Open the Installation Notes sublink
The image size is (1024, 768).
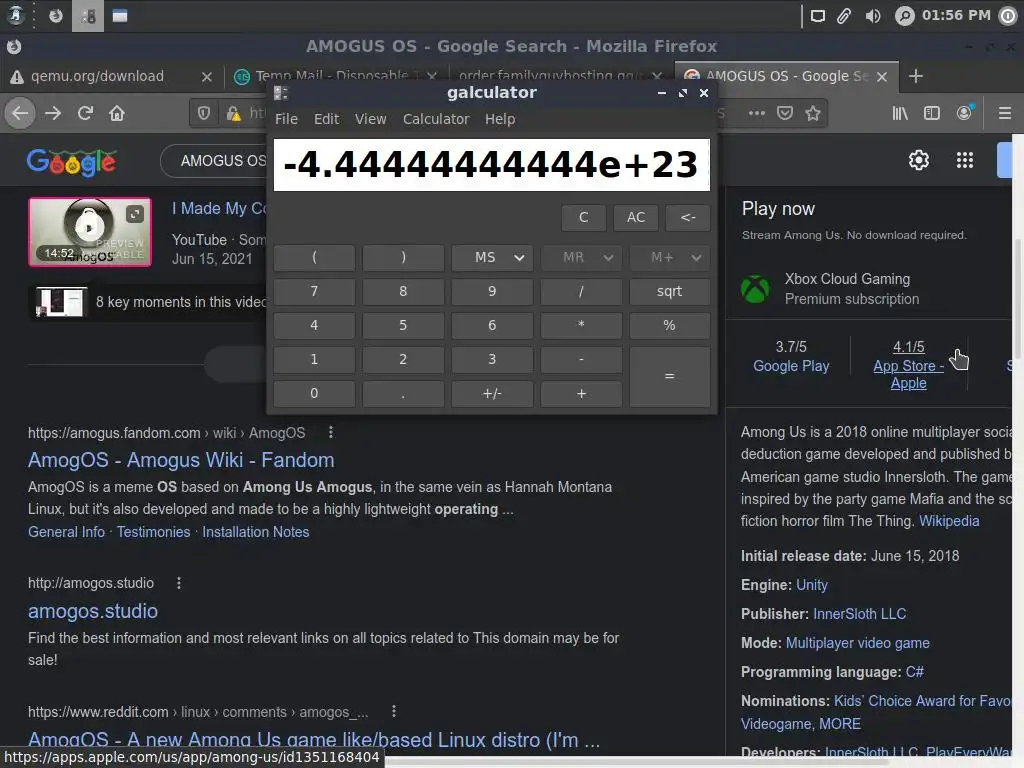[x=255, y=532]
